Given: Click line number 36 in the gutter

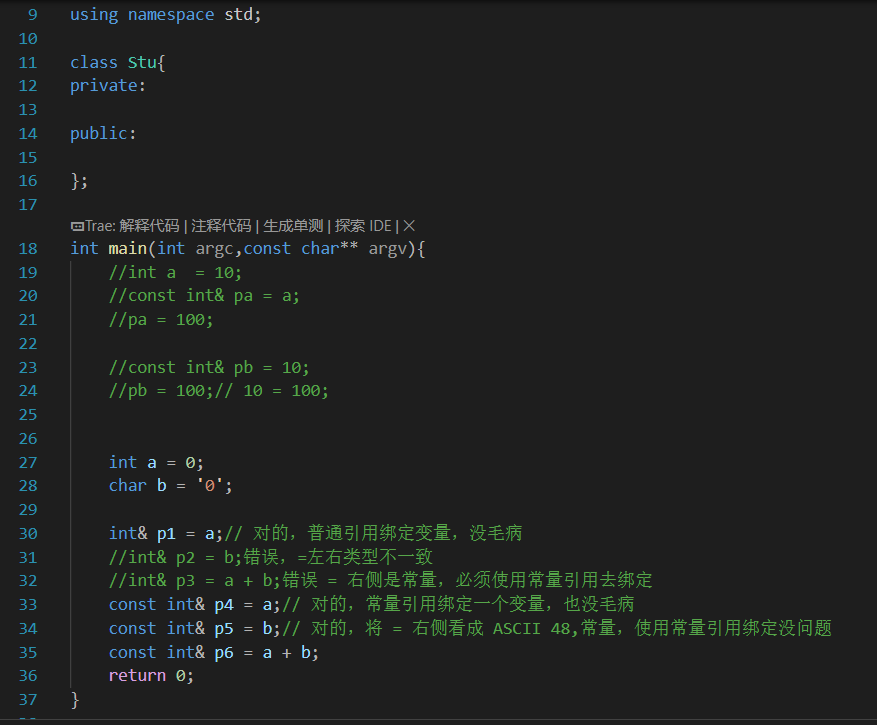Looking at the screenshot, I should [x=28, y=676].
